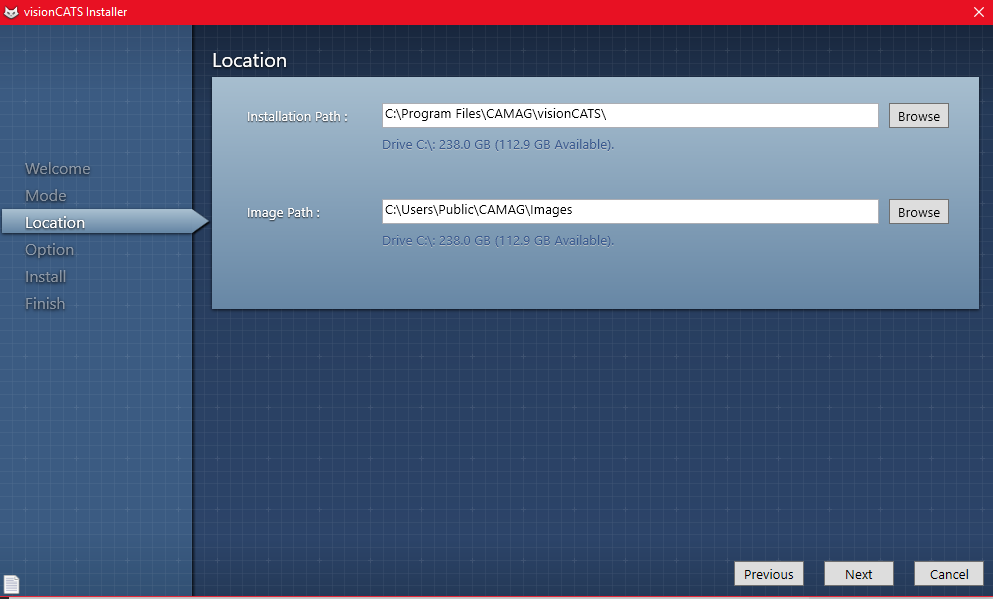Click drive space info under Image Path
Viewport: 993px width, 599px height.
[x=498, y=241]
